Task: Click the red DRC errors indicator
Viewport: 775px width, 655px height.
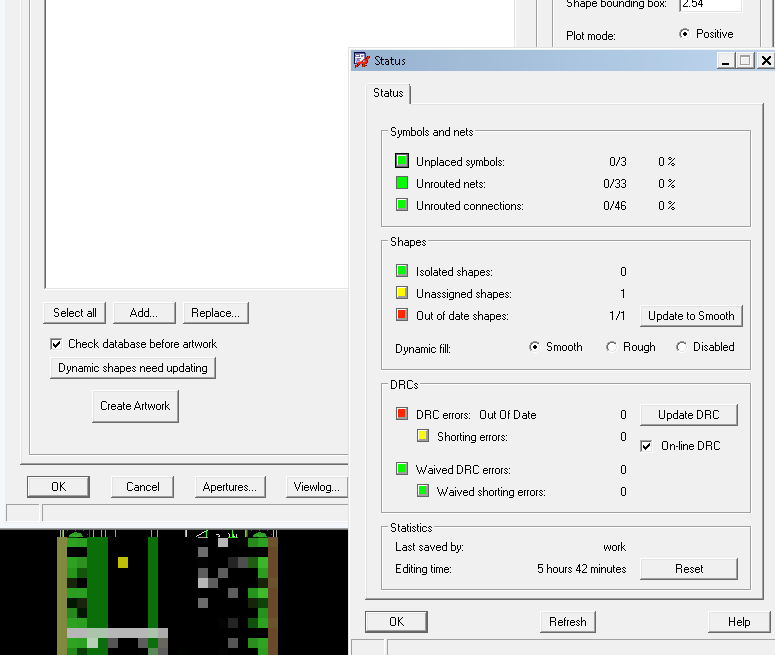Action: point(402,414)
